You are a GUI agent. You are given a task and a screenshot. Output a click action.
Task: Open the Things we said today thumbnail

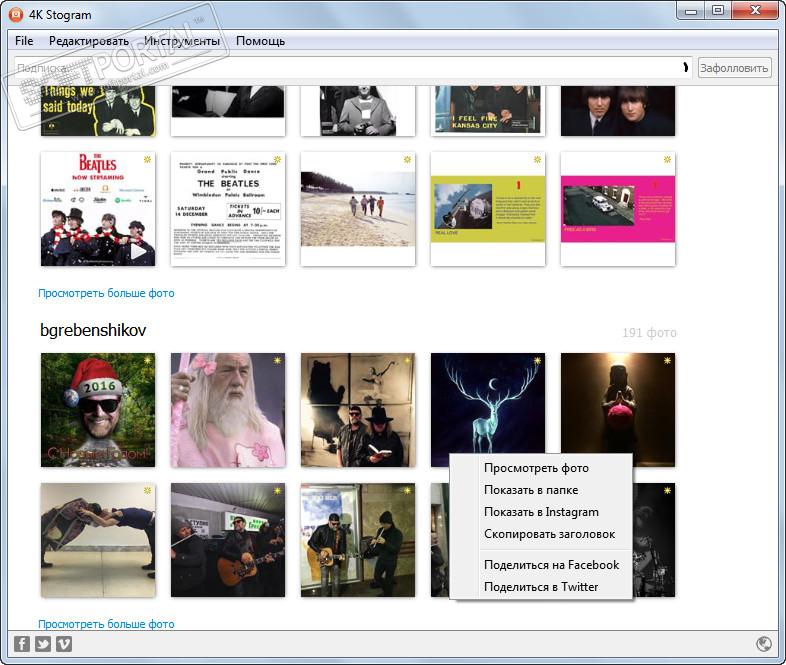coord(98,110)
